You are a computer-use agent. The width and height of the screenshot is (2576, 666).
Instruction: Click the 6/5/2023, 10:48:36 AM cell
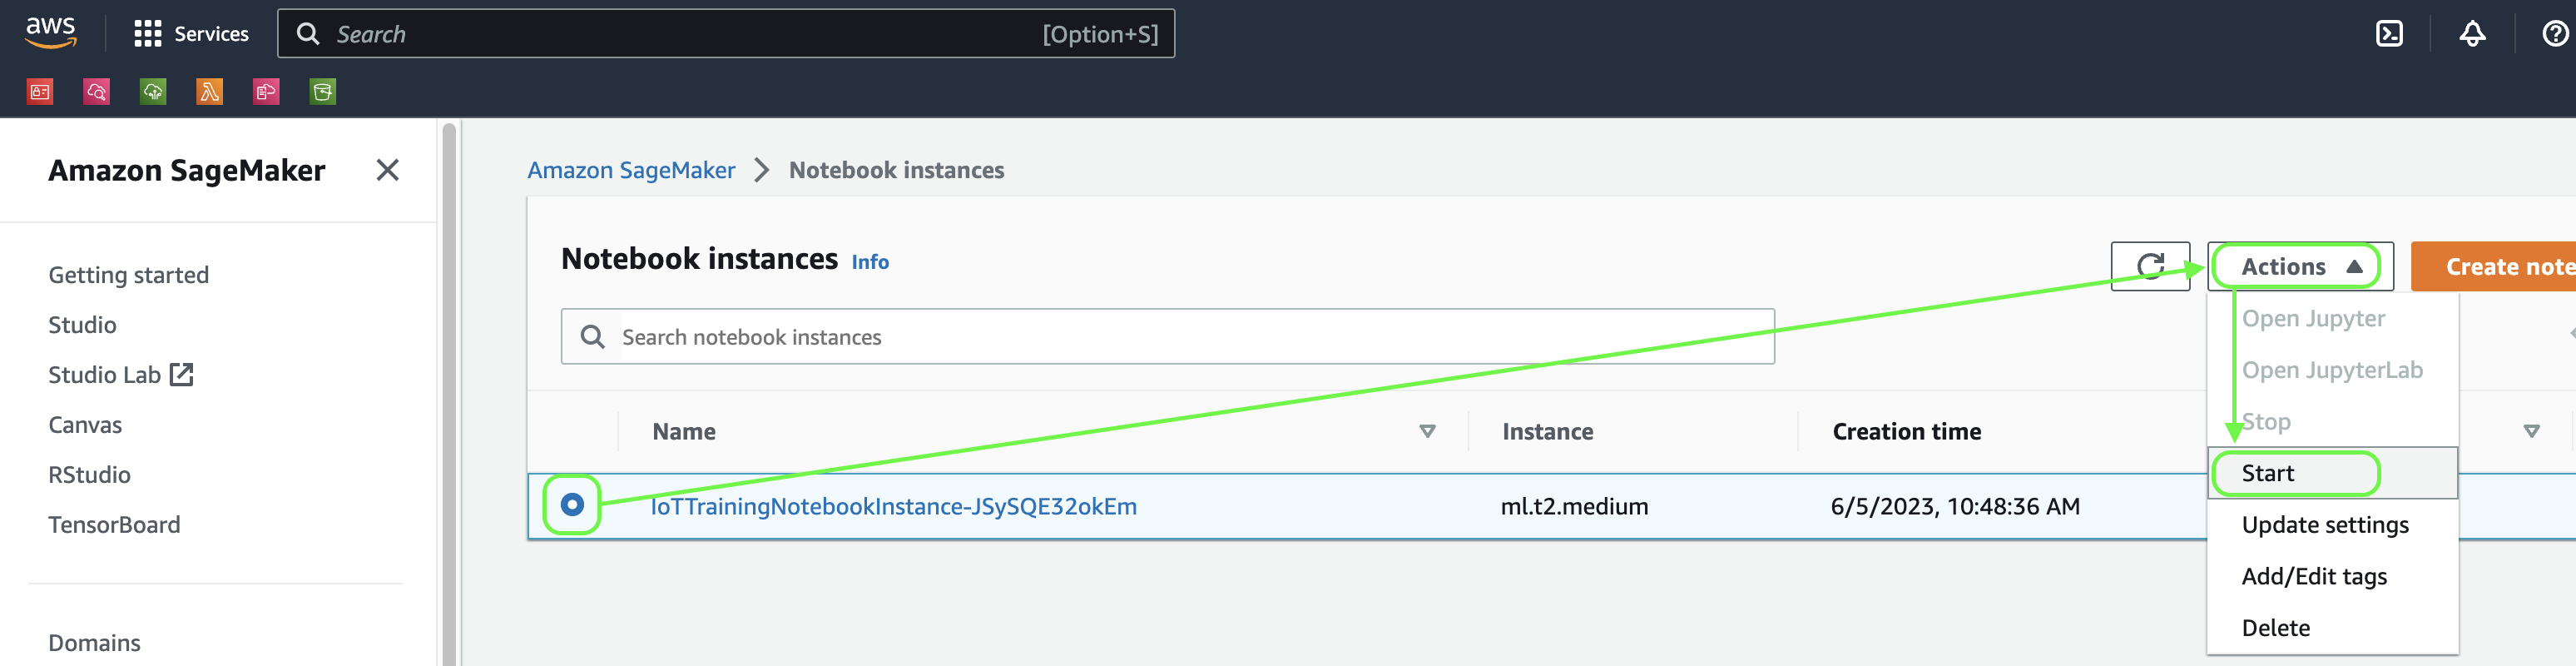tap(1955, 506)
